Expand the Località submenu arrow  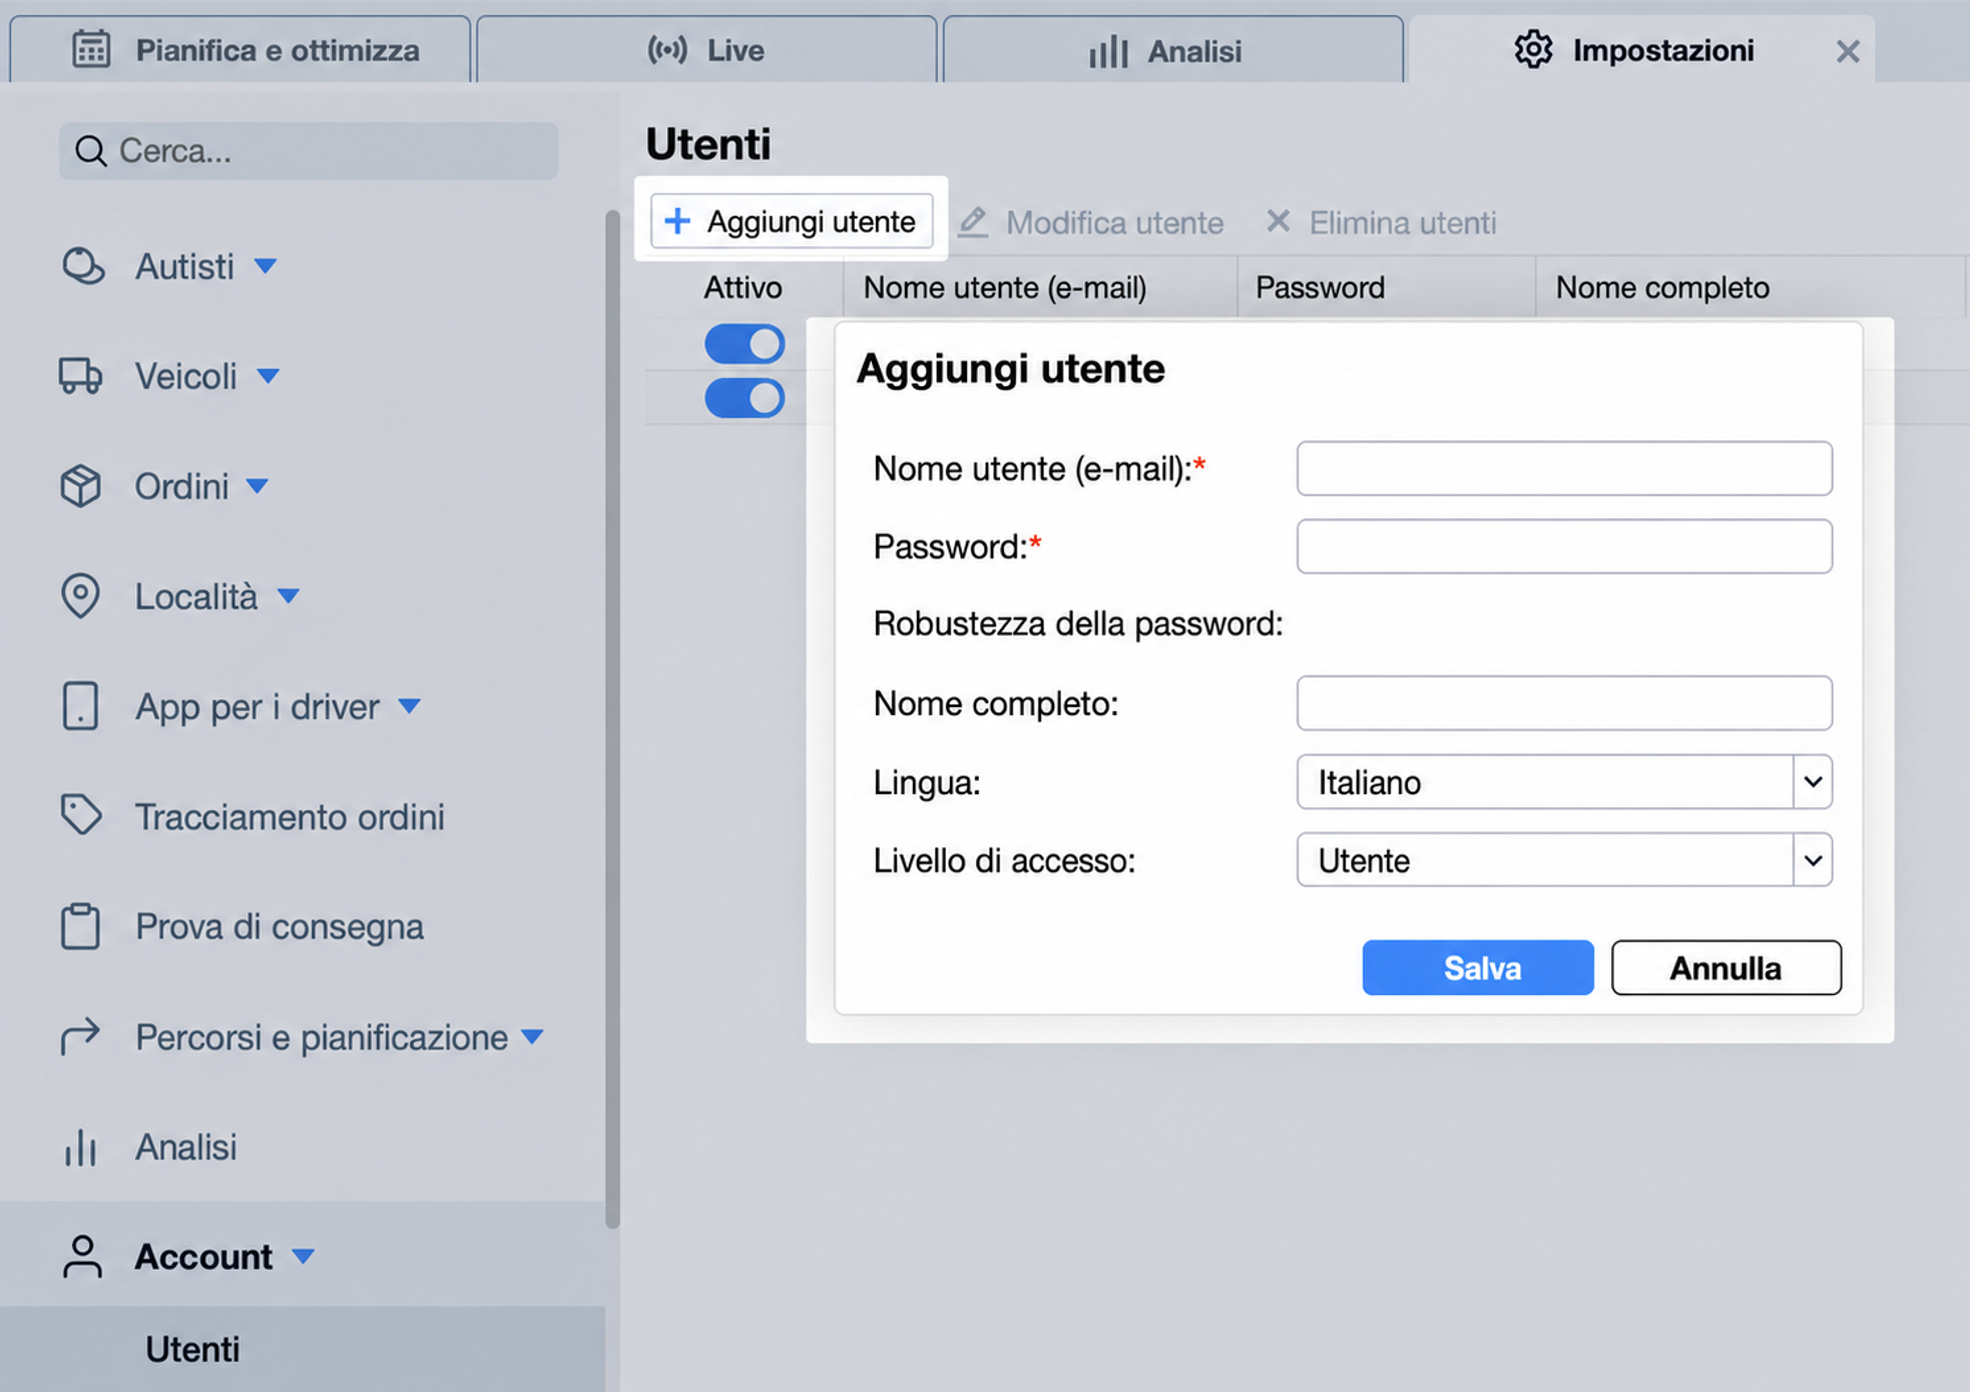(x=288, y=596)
